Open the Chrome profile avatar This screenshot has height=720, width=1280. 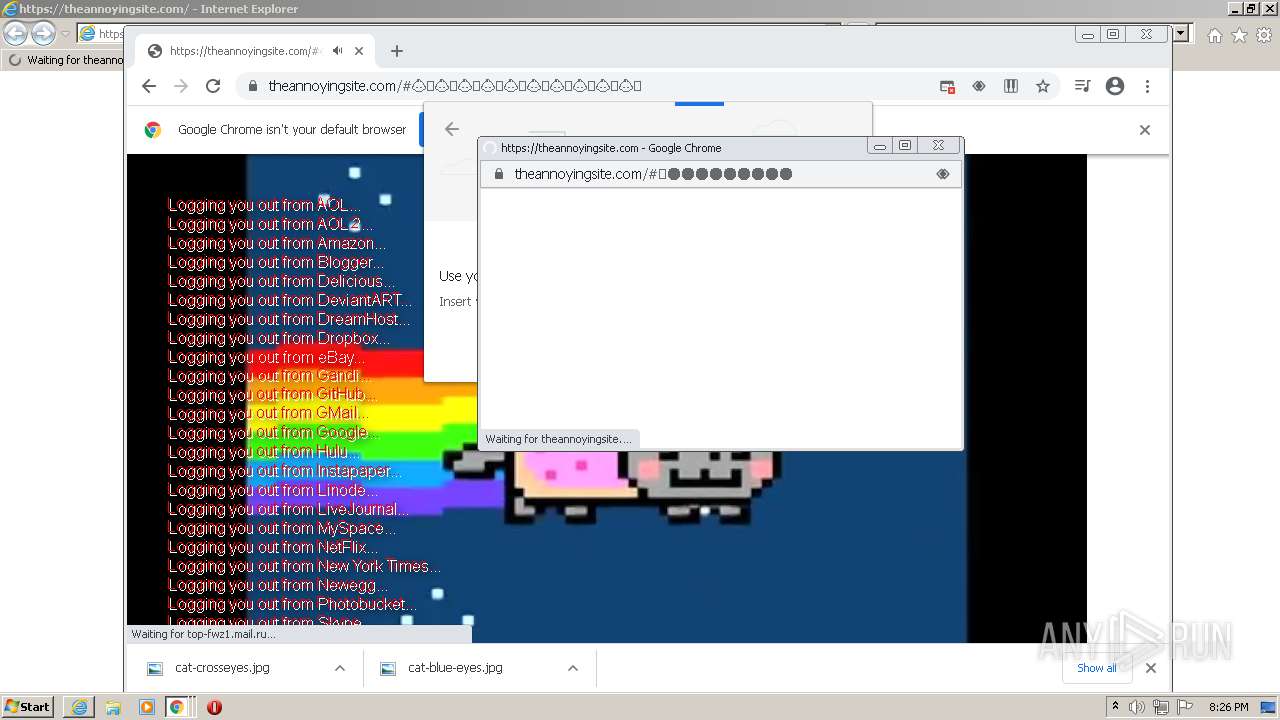point(1115,86)
